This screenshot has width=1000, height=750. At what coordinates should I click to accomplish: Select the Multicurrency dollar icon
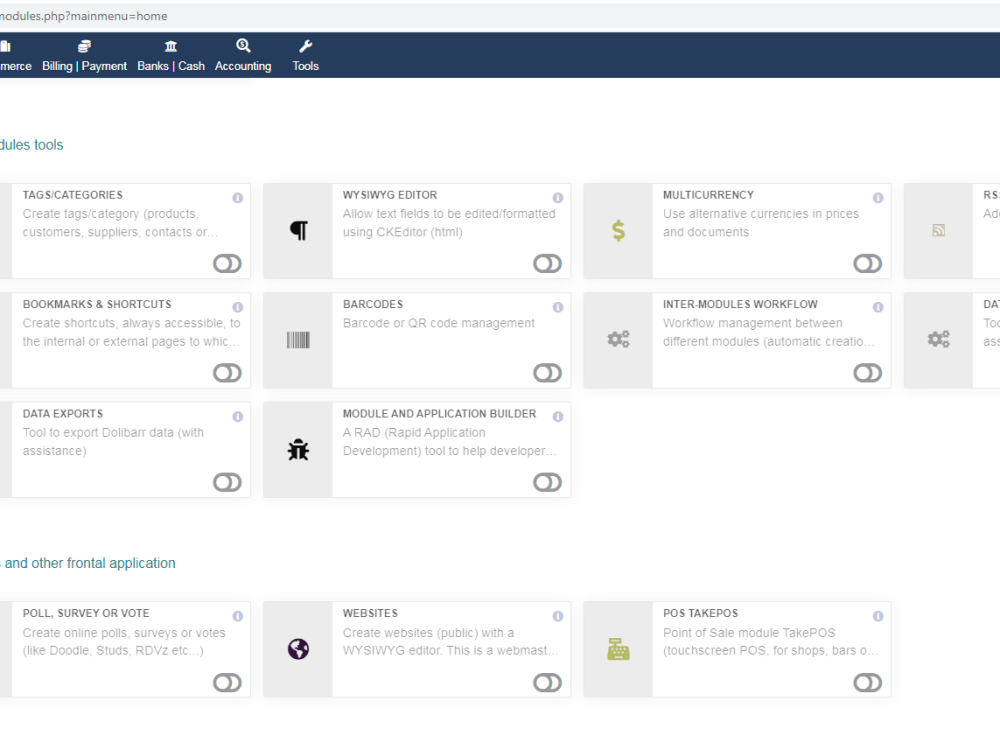[x=617, y=230]
